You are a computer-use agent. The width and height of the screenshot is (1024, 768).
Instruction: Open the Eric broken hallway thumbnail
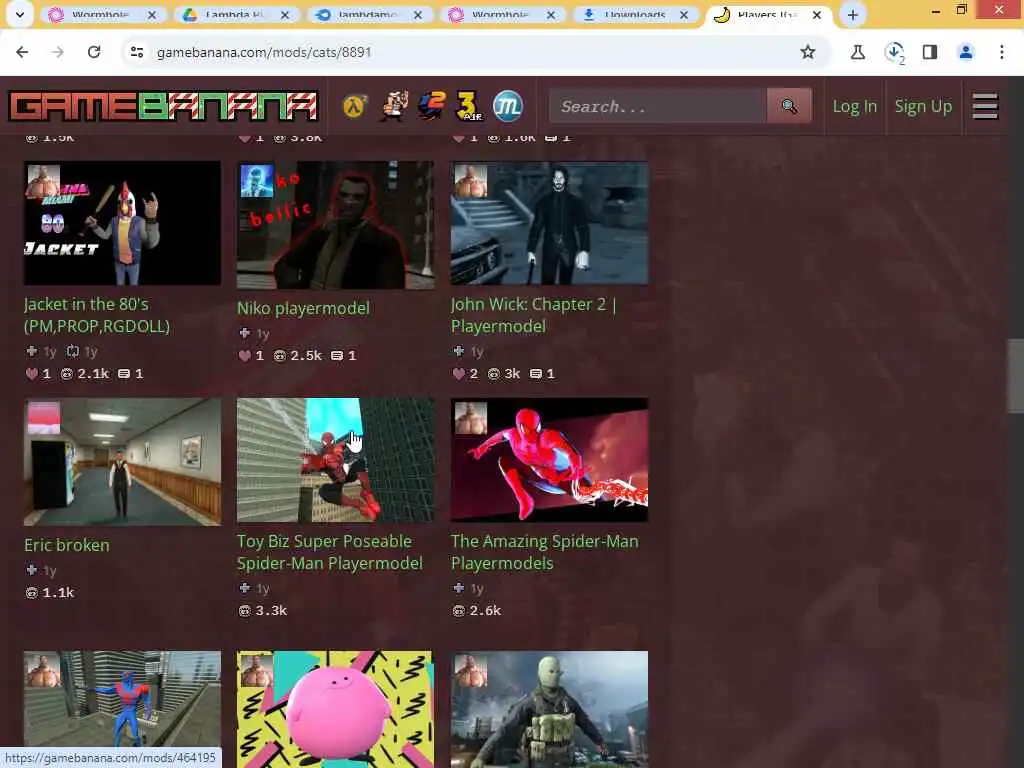[122, 462]
